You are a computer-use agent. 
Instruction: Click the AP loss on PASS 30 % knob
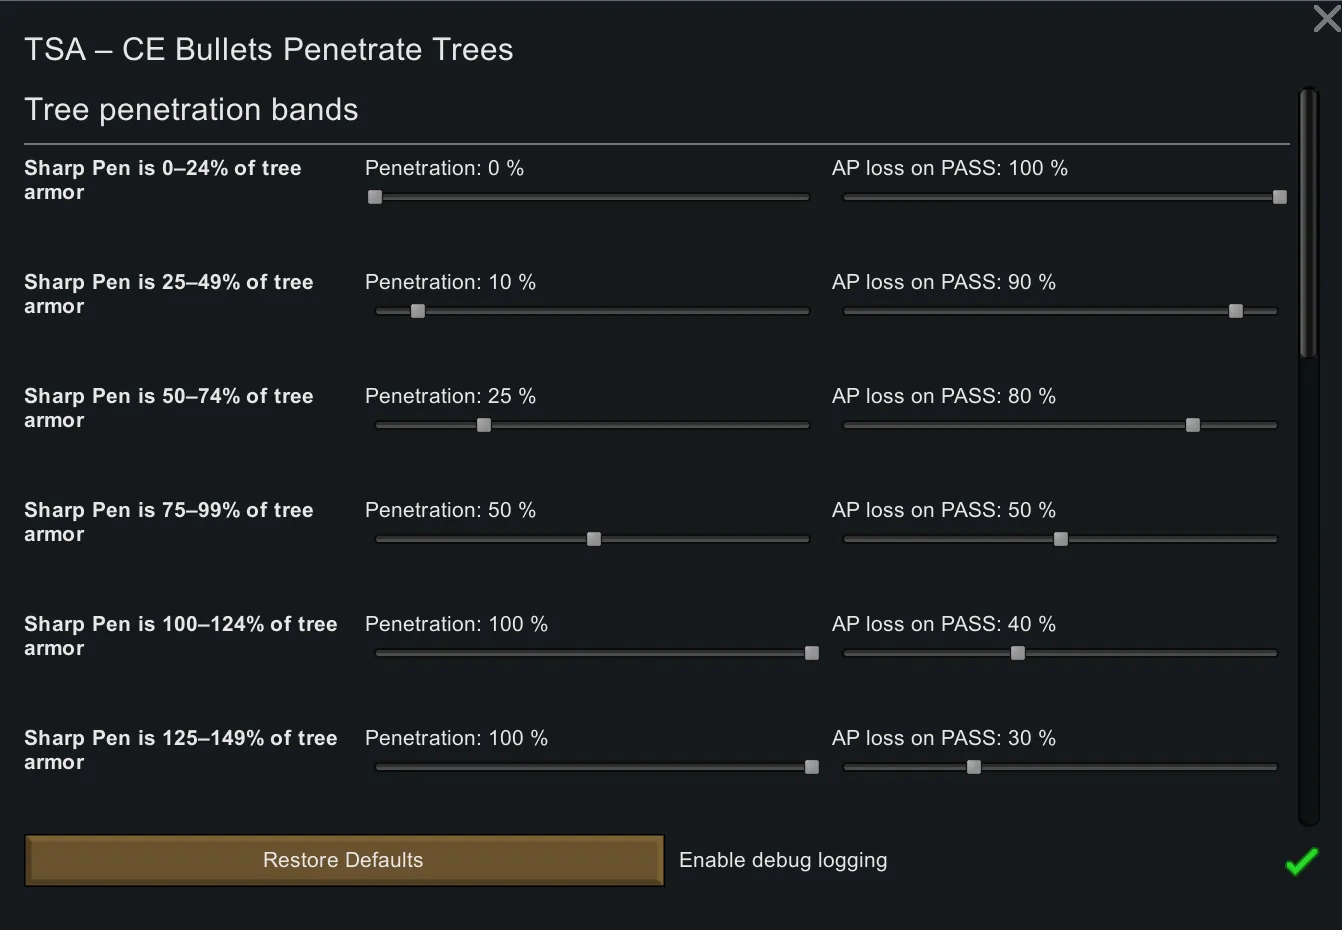click(x=974, y=767)
